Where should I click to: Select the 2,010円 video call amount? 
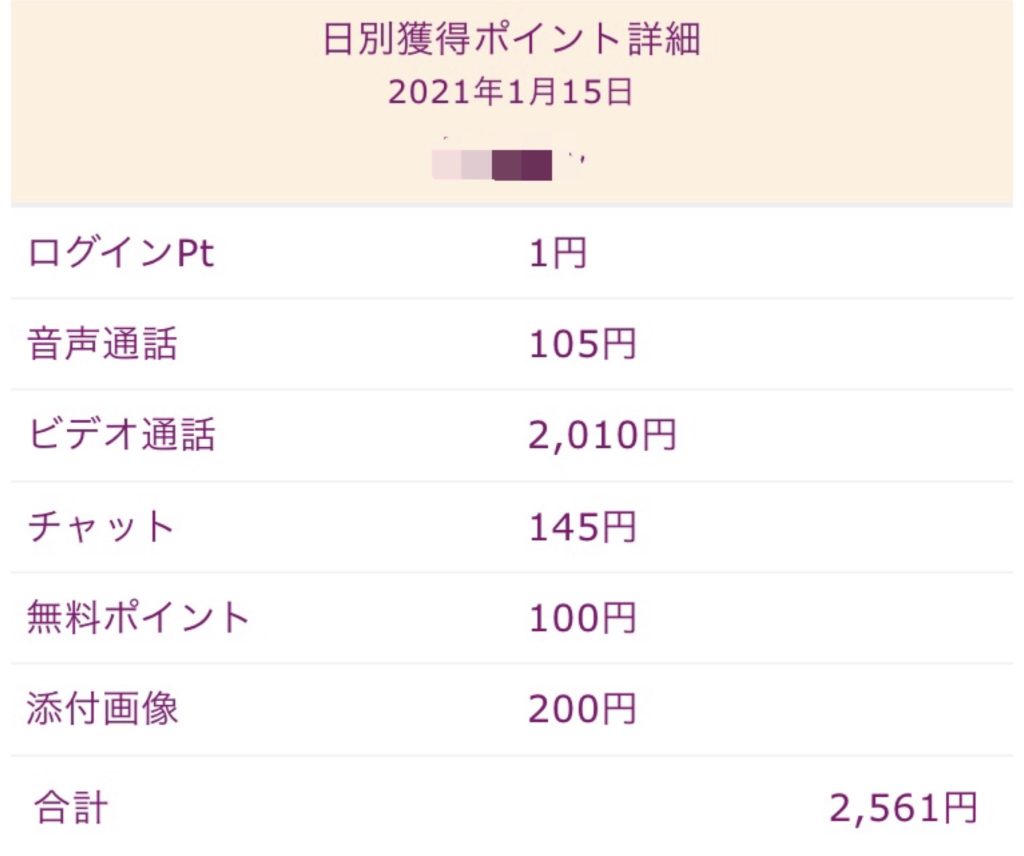pyautogui.click(x=602, y=436)
